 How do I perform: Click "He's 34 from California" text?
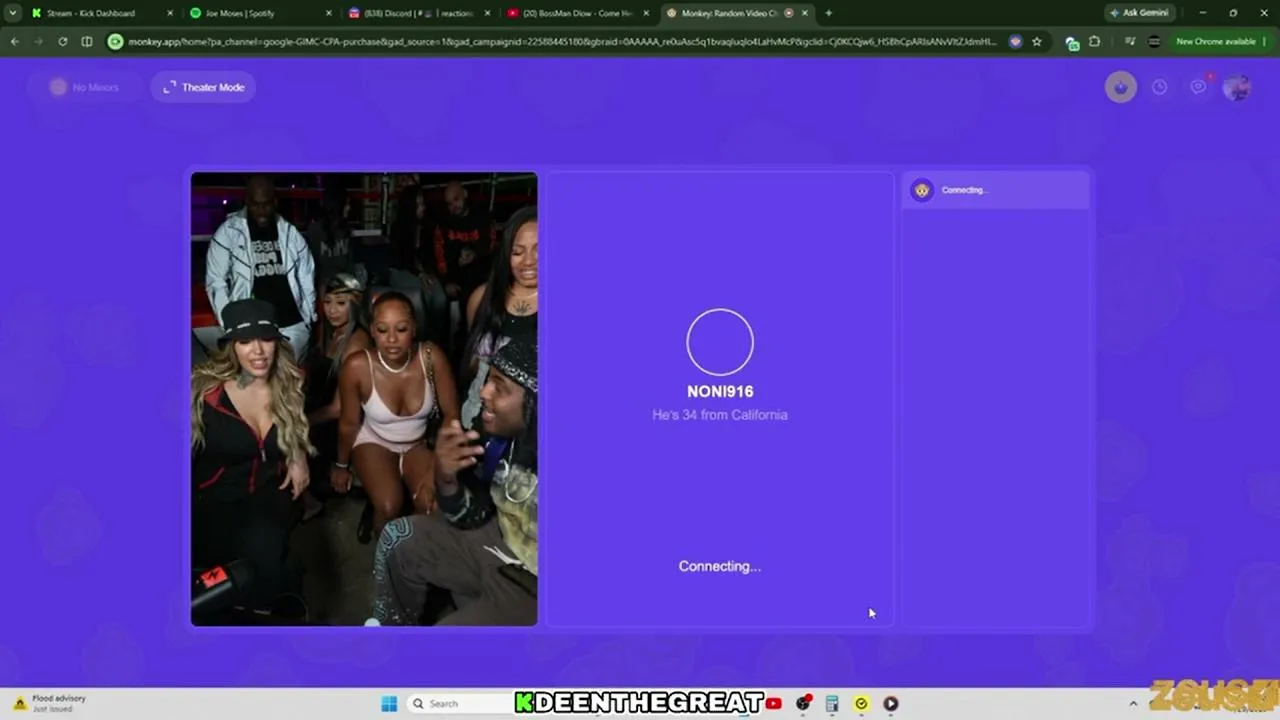pyautogui.click(x=720, y=415)
